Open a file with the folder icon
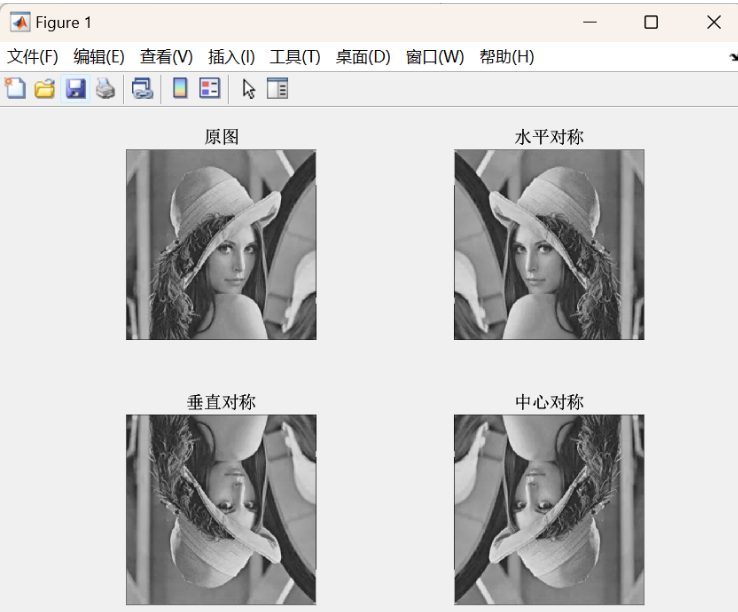 click(45, 89)
